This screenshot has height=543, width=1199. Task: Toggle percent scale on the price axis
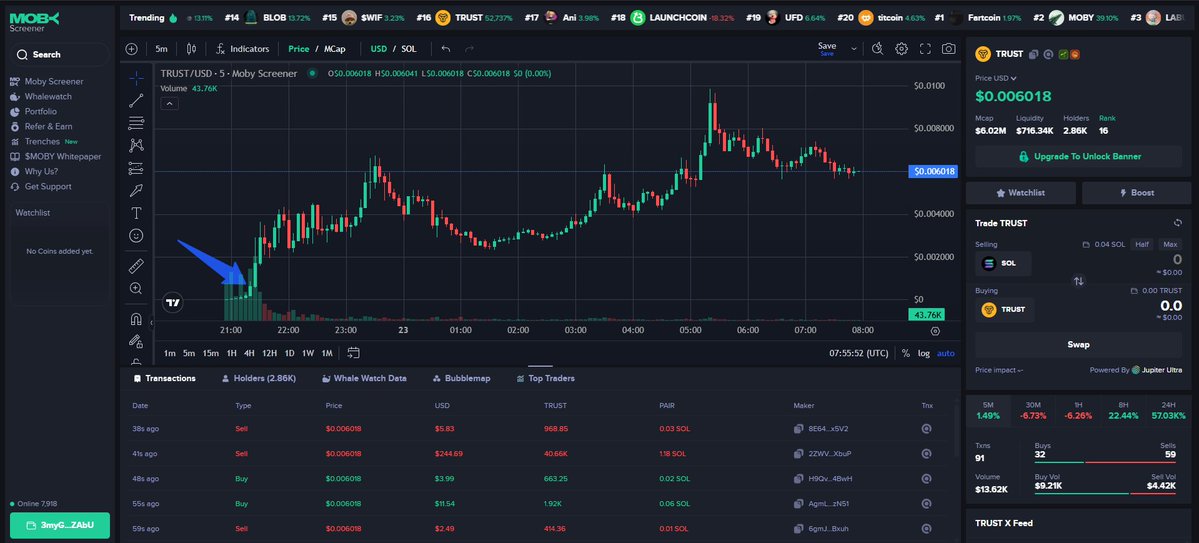point(905,353)
